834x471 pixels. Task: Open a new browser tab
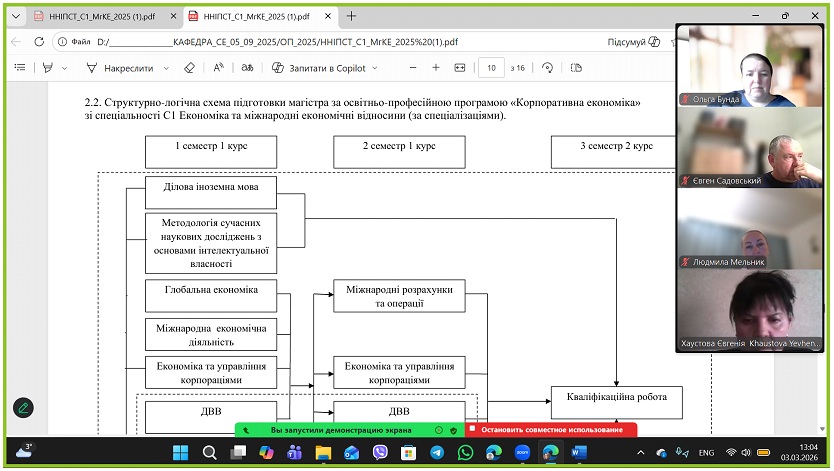351,16
